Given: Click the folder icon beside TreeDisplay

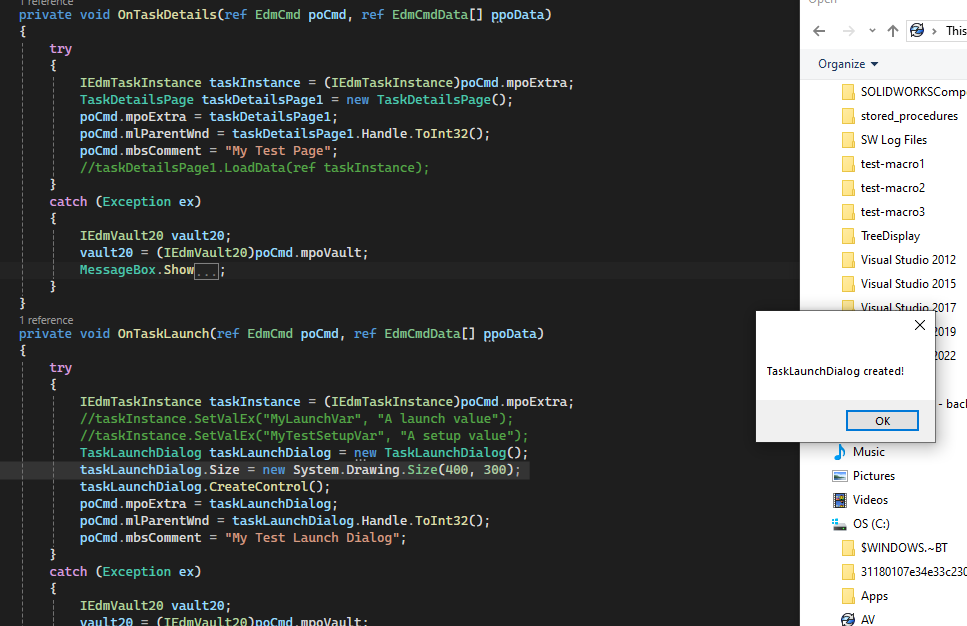Looking at the screenshot, I should [849, 236].
